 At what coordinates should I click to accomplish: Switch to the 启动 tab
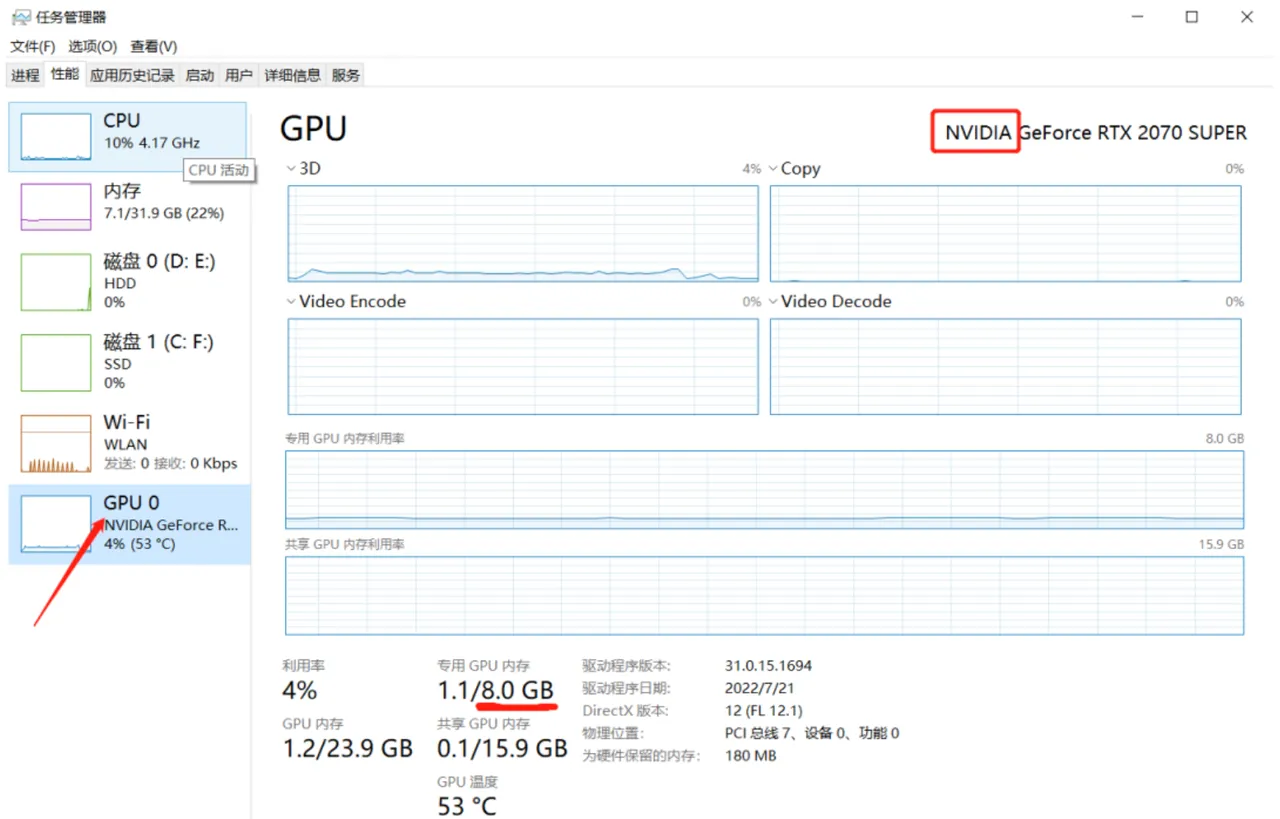click(200, 75)
